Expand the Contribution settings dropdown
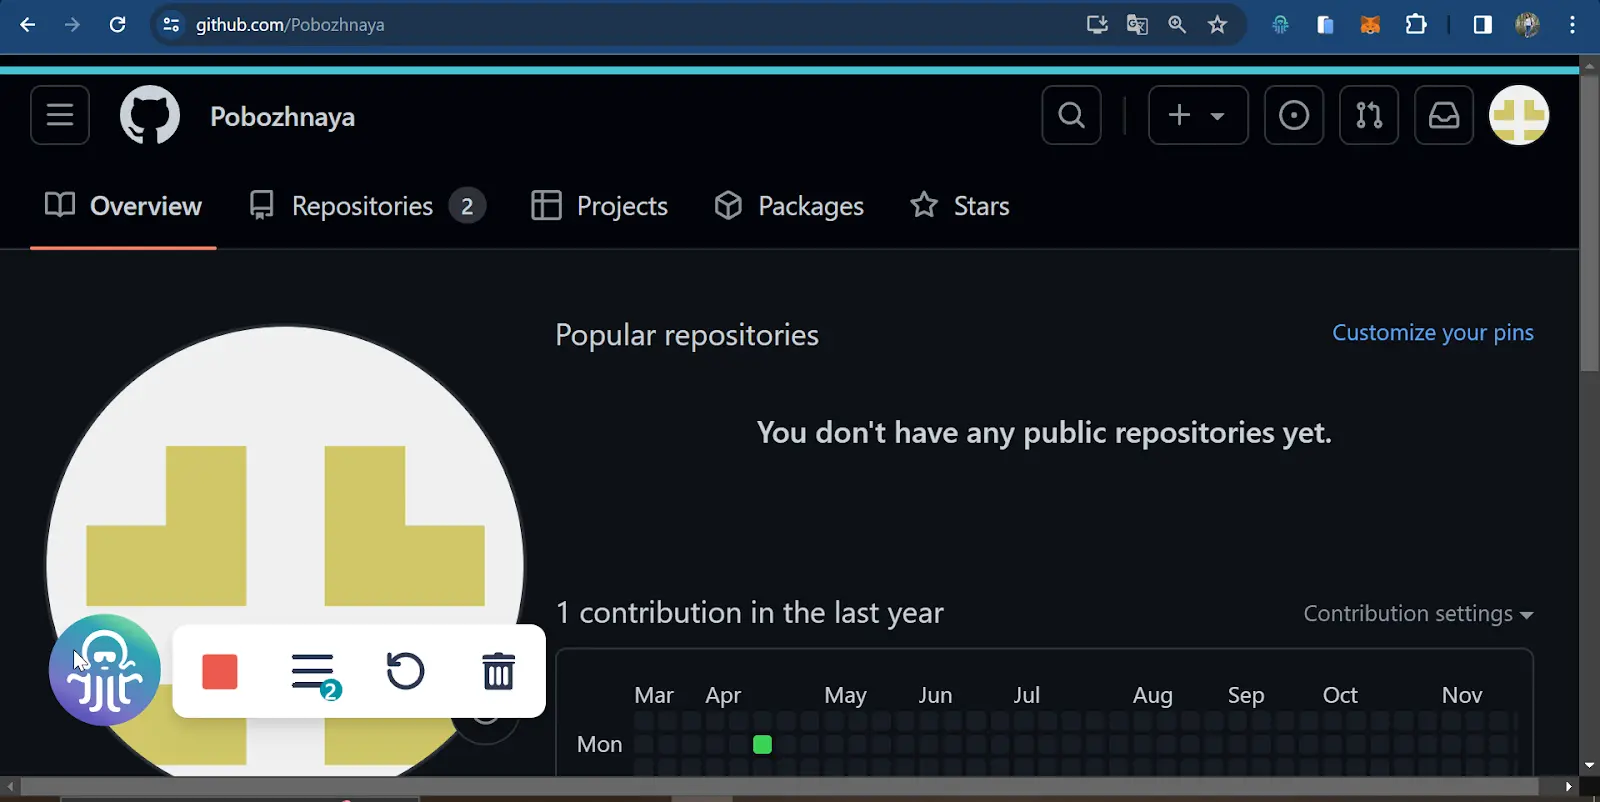The height and width of the screenshot is (802, 1600). click(x=1418, y=614)
